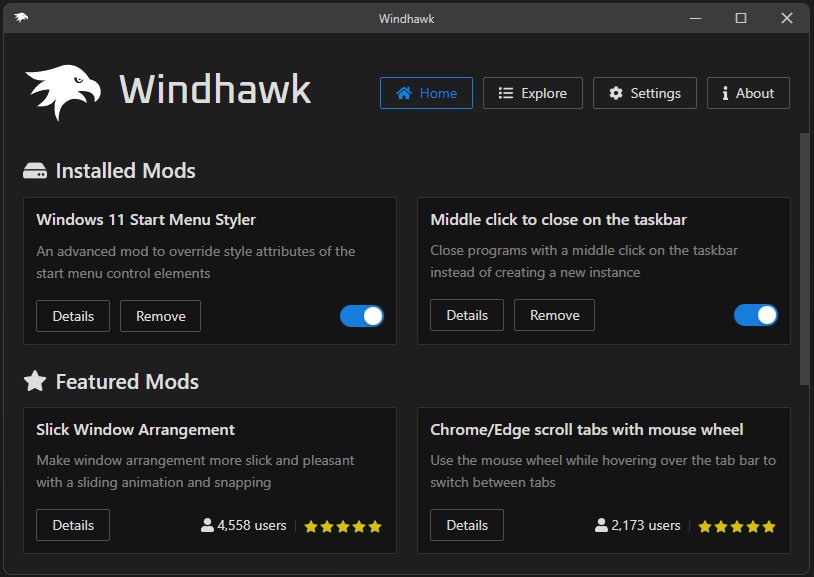Remove Windows 11 Start Menu Styler mod
The height and width of the screenshot is (577, 814).
click(x=160, y=316)
